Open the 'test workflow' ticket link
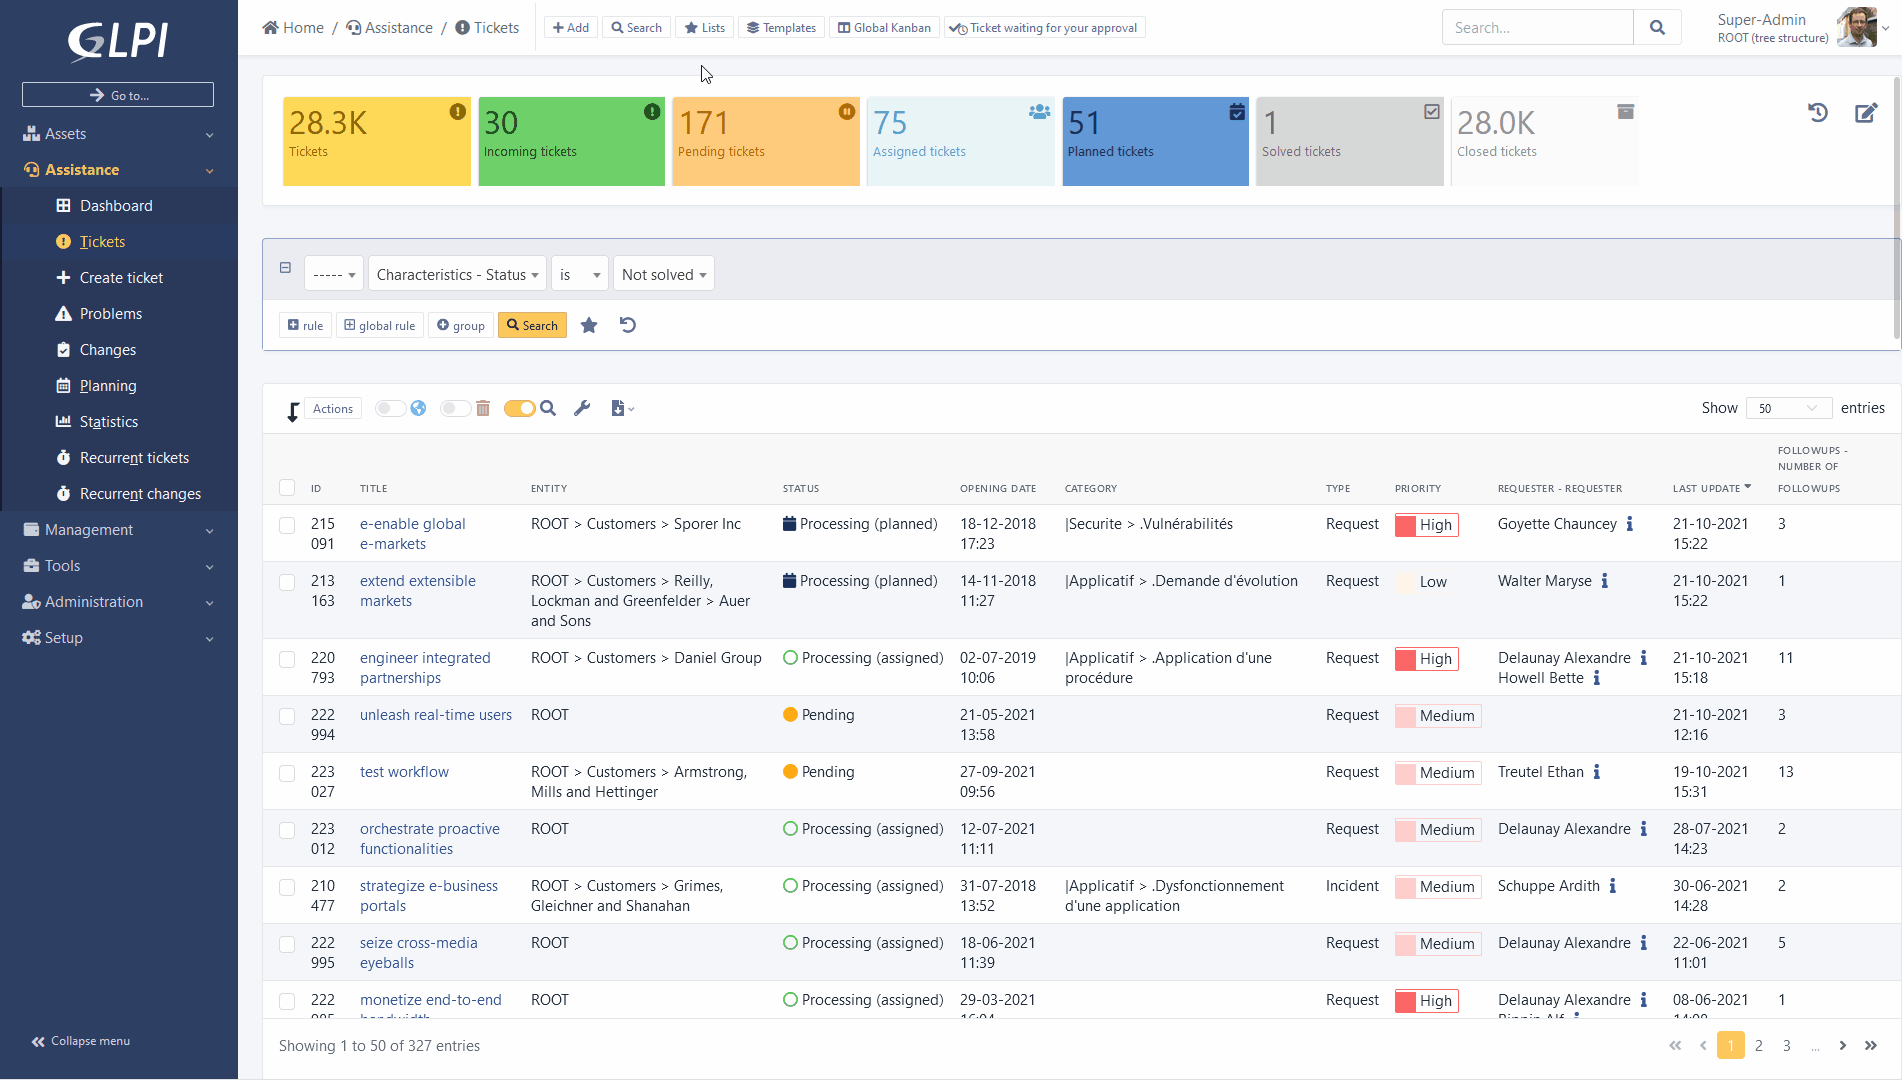Viewport: 1902px width, 1080px height. click(x=404, y=772)
